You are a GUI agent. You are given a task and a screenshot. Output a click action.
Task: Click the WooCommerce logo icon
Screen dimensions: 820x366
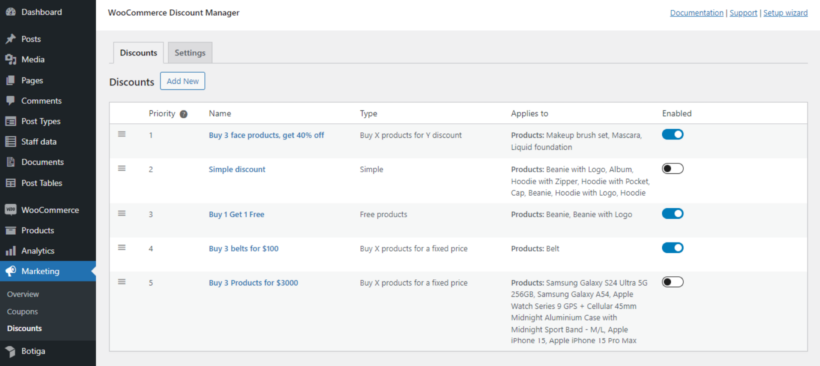click(10, 210)
